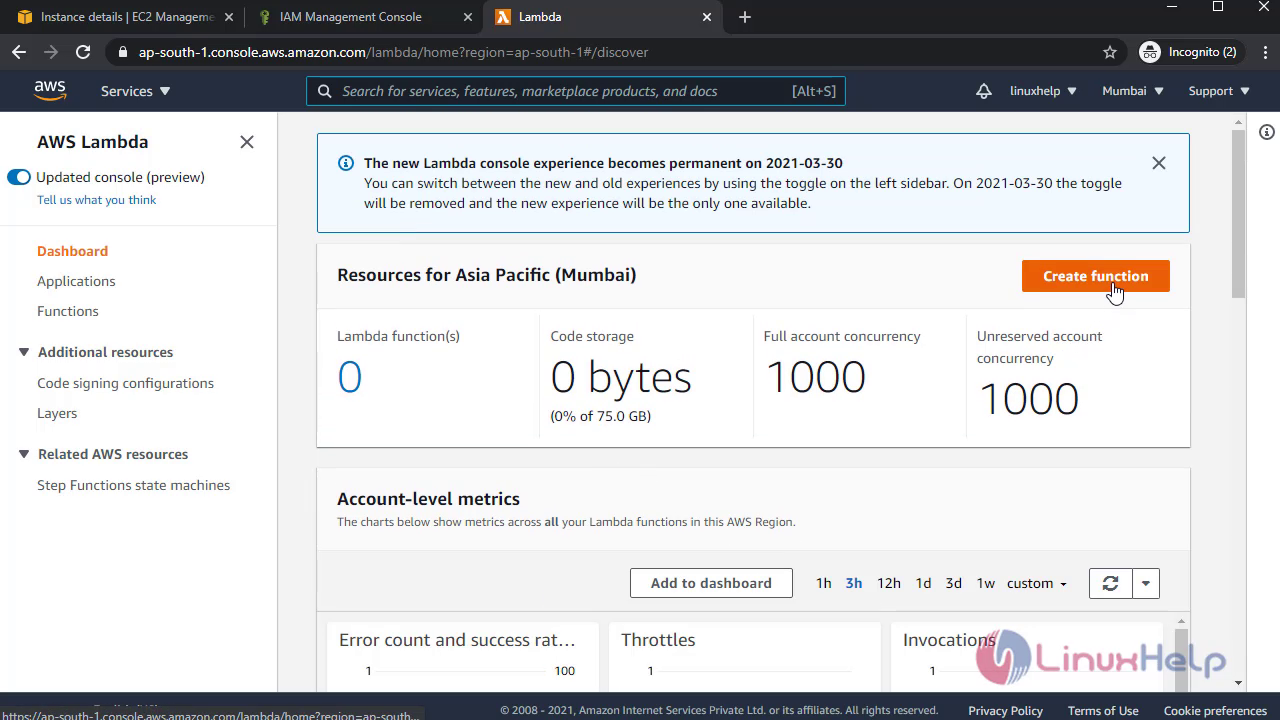Image resolution: width=1280 pixels, height=720 pixels.
Task: Click the page vertical scrollbar thumb
Action: tap(1238, 213)
